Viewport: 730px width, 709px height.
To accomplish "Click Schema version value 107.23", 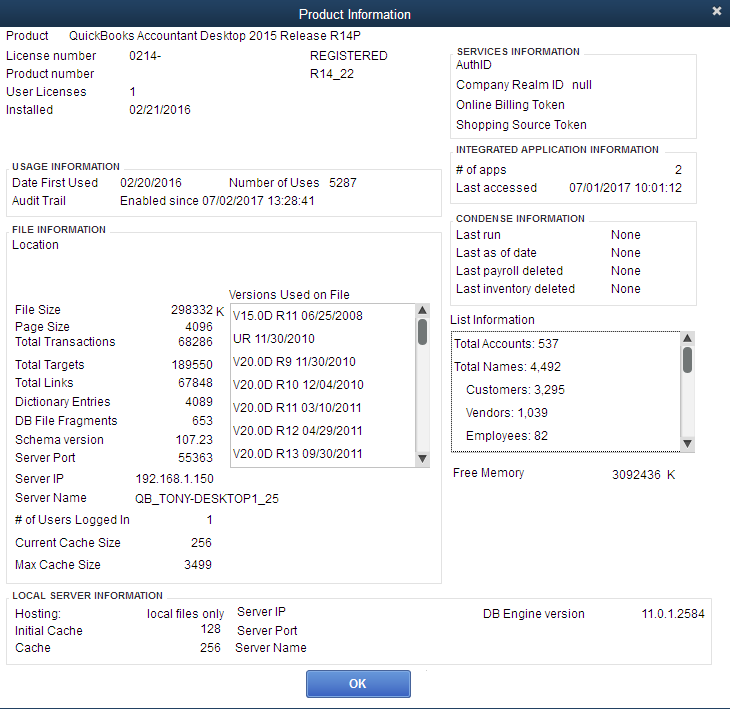I will (x=194, y=440).
